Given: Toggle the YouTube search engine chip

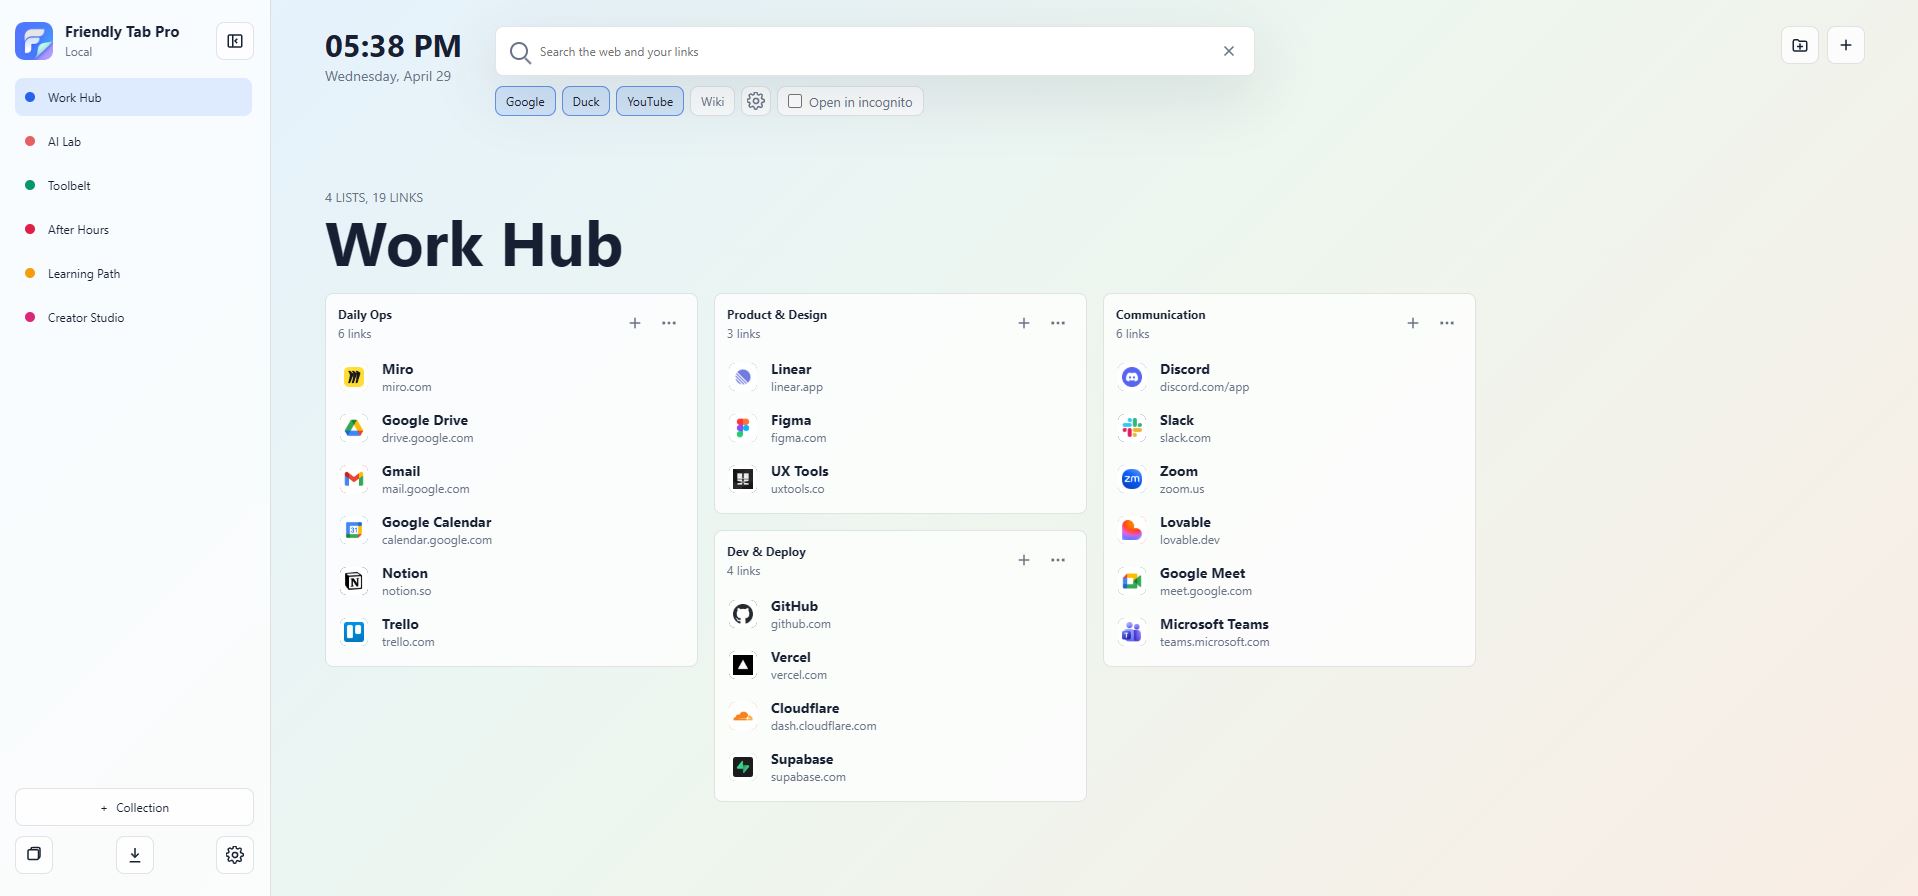Looking at the screenshot, I should [650, 101].
